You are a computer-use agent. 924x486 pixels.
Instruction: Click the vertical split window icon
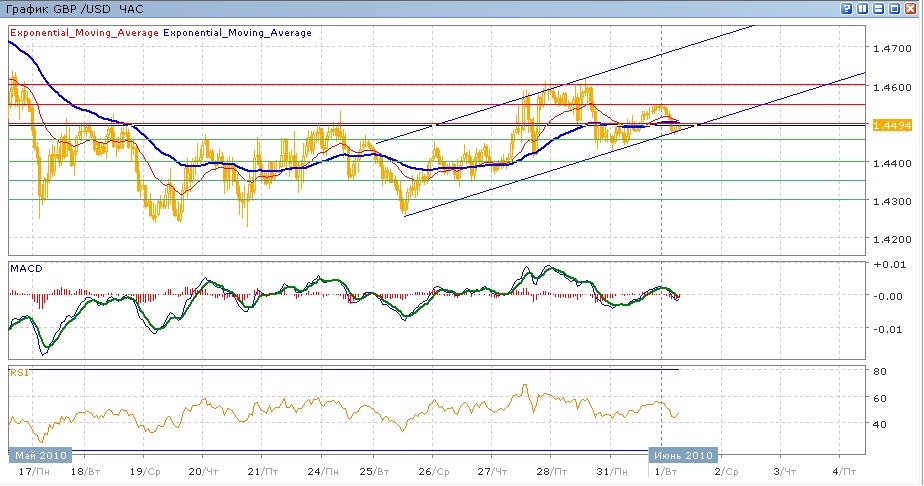click(863, 8)
